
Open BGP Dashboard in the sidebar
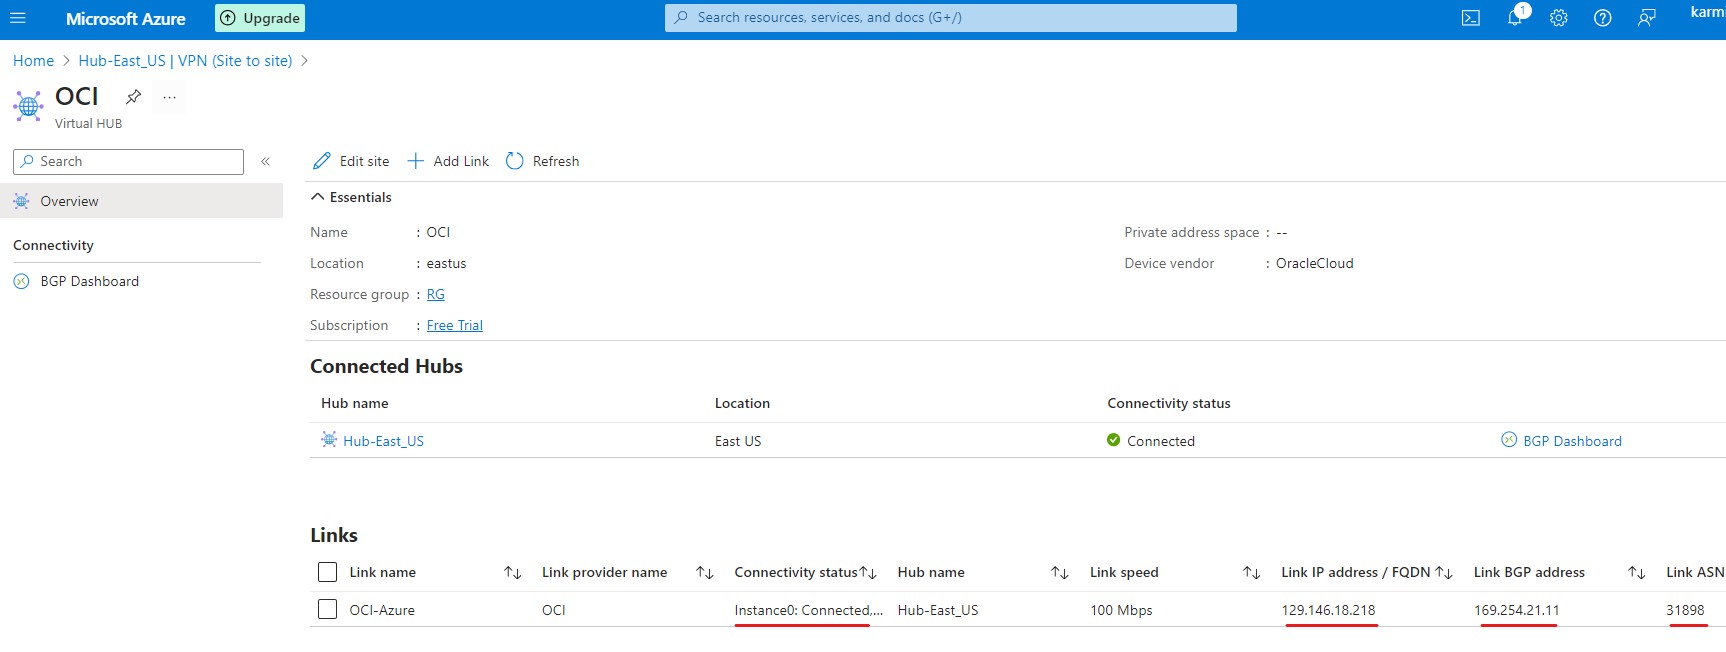click(89, 281)
